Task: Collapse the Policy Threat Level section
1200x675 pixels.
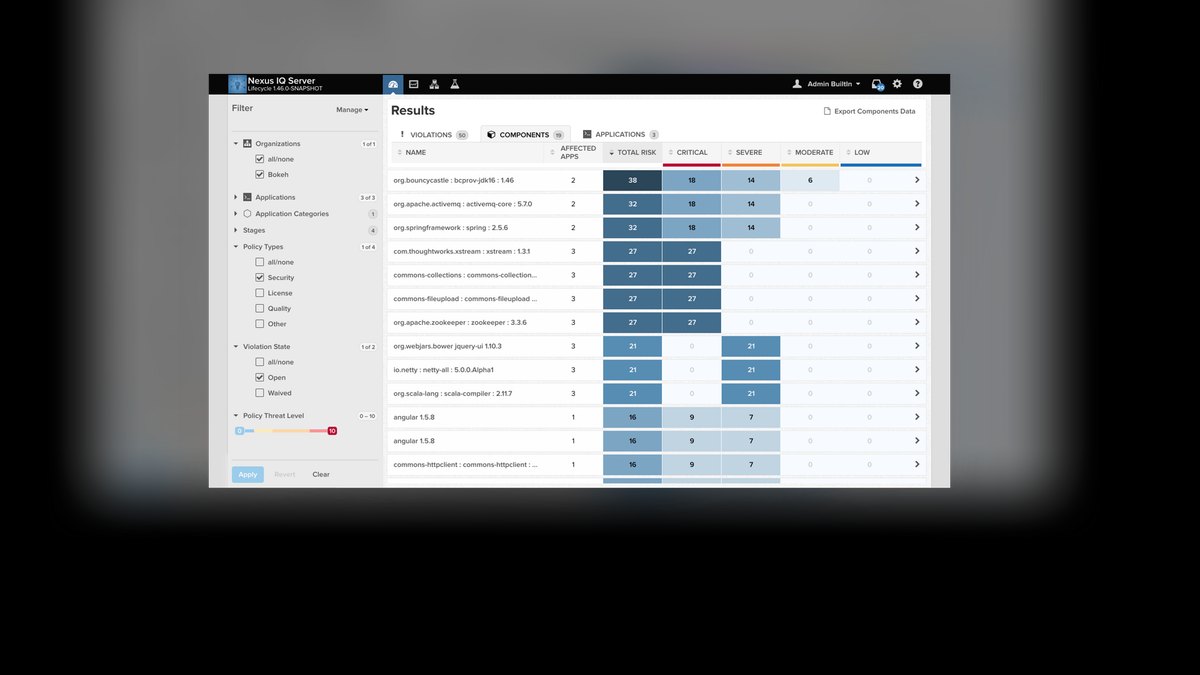Action: 236,416
